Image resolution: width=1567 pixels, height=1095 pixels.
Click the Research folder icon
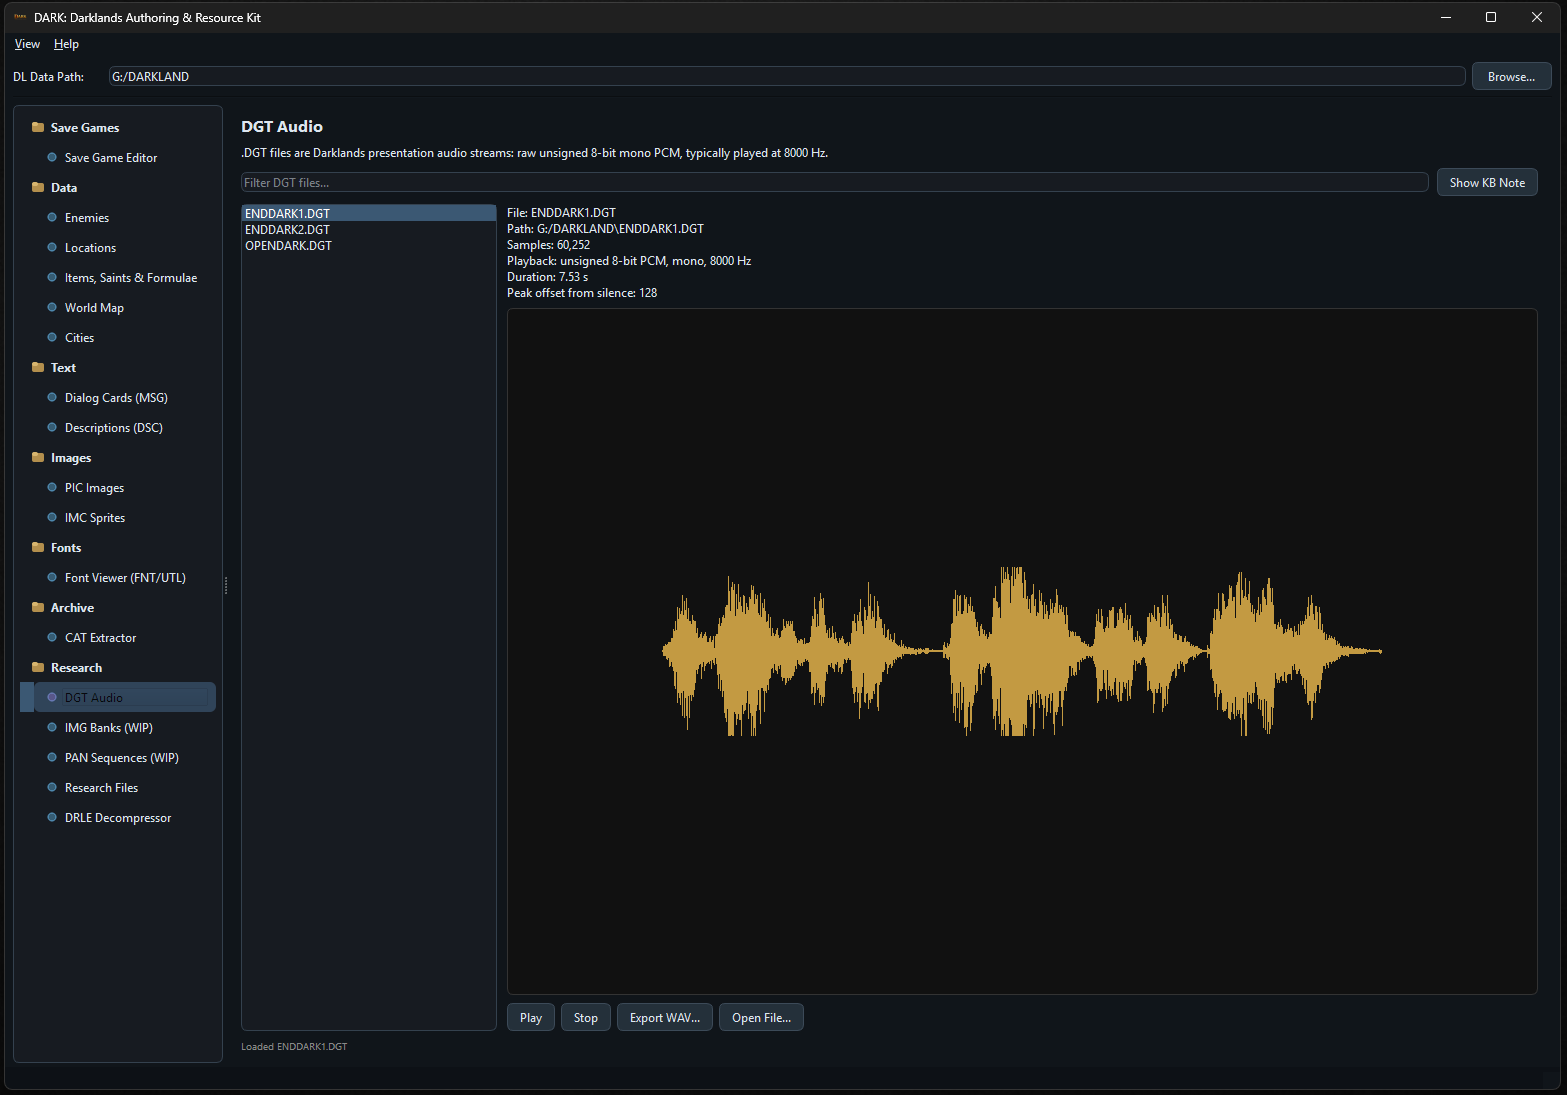click(38, 667)
